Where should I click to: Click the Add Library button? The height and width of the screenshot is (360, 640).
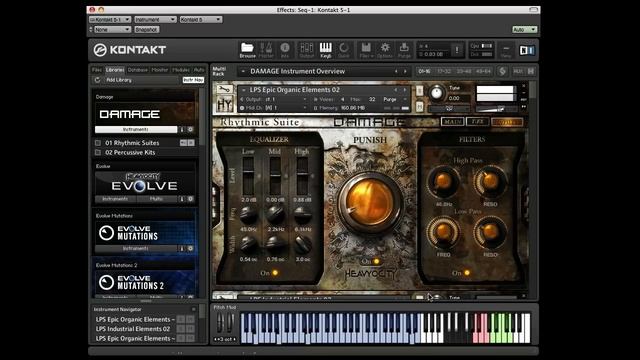coord(119,80)
